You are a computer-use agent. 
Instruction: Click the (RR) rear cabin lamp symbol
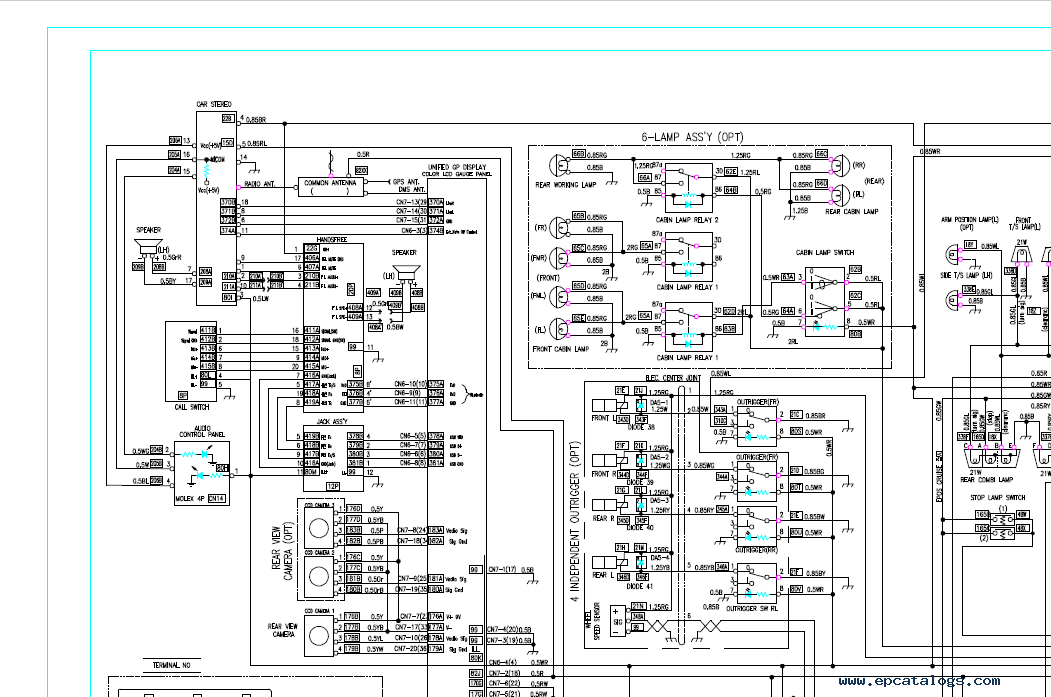tap(840, 166)
